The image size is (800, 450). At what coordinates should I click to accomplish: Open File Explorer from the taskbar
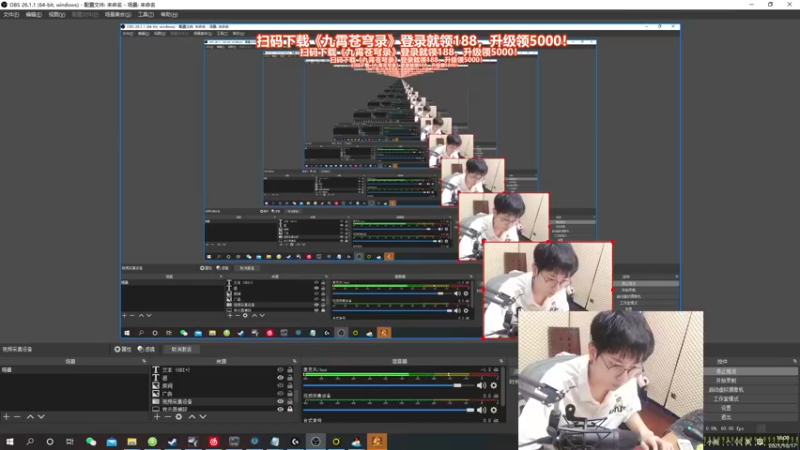pyautogui.click(x=132, y=441)
